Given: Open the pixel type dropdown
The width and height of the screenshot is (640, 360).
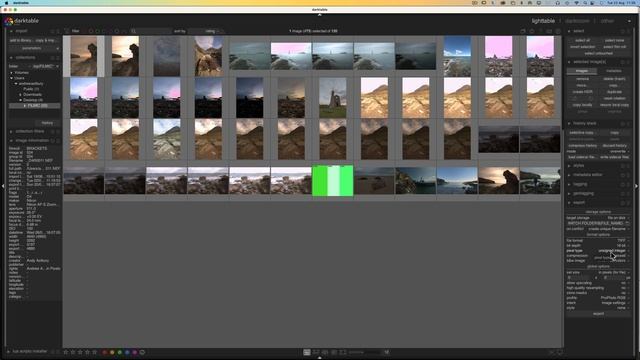Looking at the screenshot, I should 597,251.
